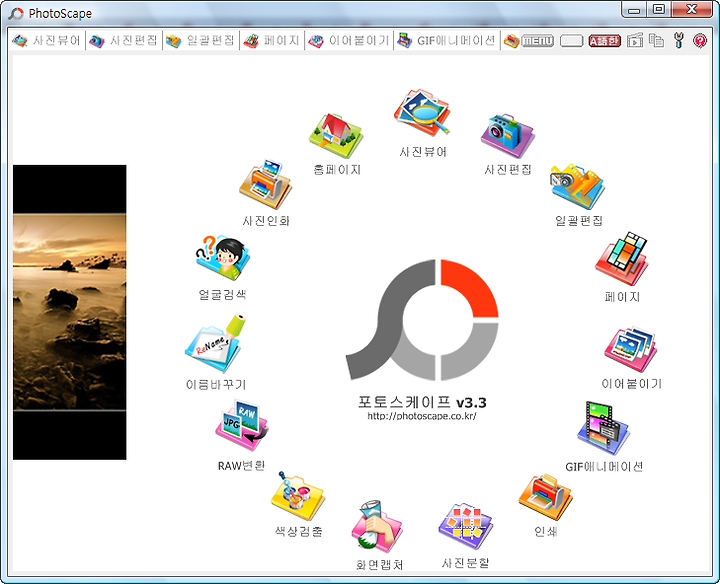Open the 인쇄 orange printer icon

click(x=546, y=497)
